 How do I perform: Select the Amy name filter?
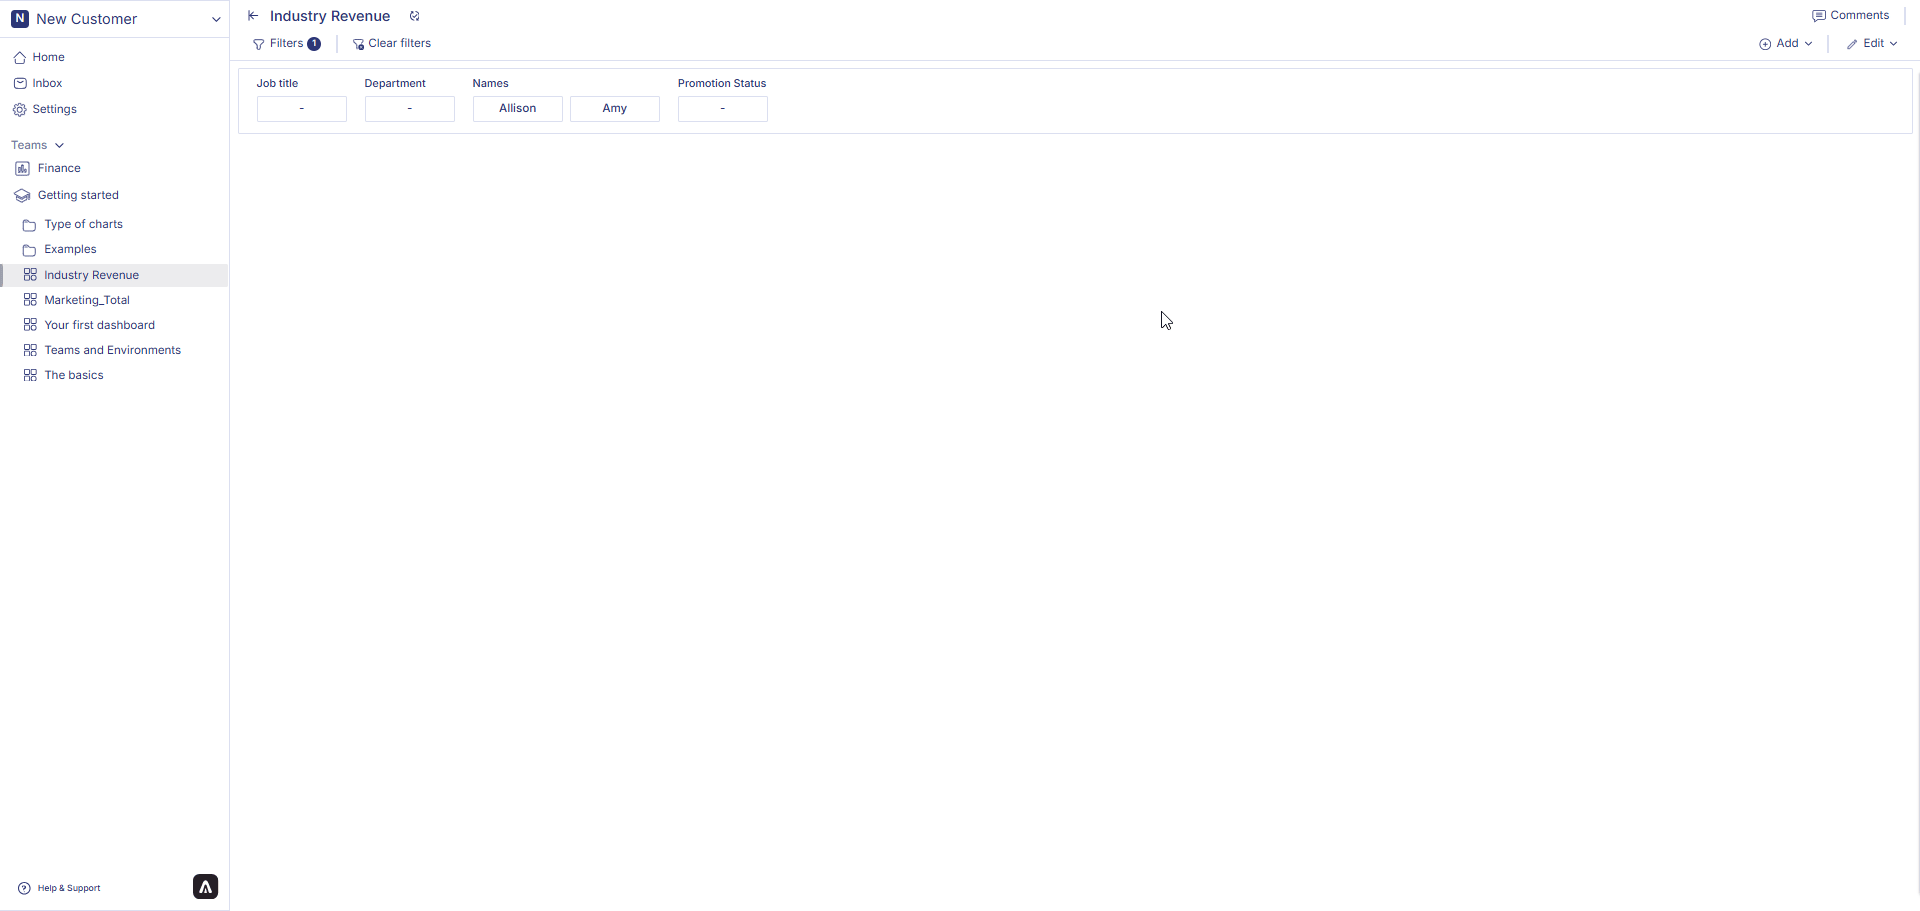(614, 109)
